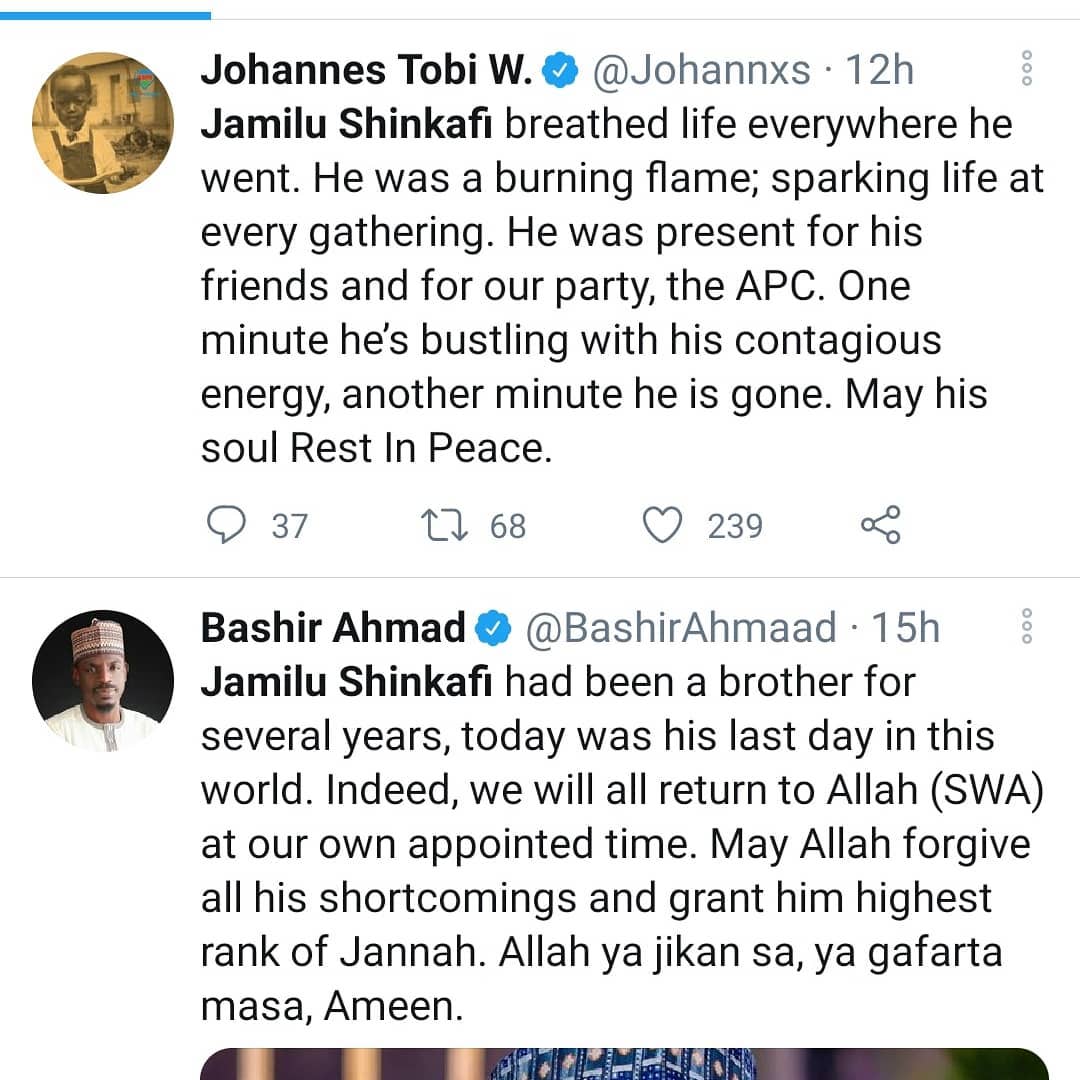The width and height of the screenshot is (1080, 1080).
Task: Open the @BashirAhmaad handle link
Action: point(680,628)
